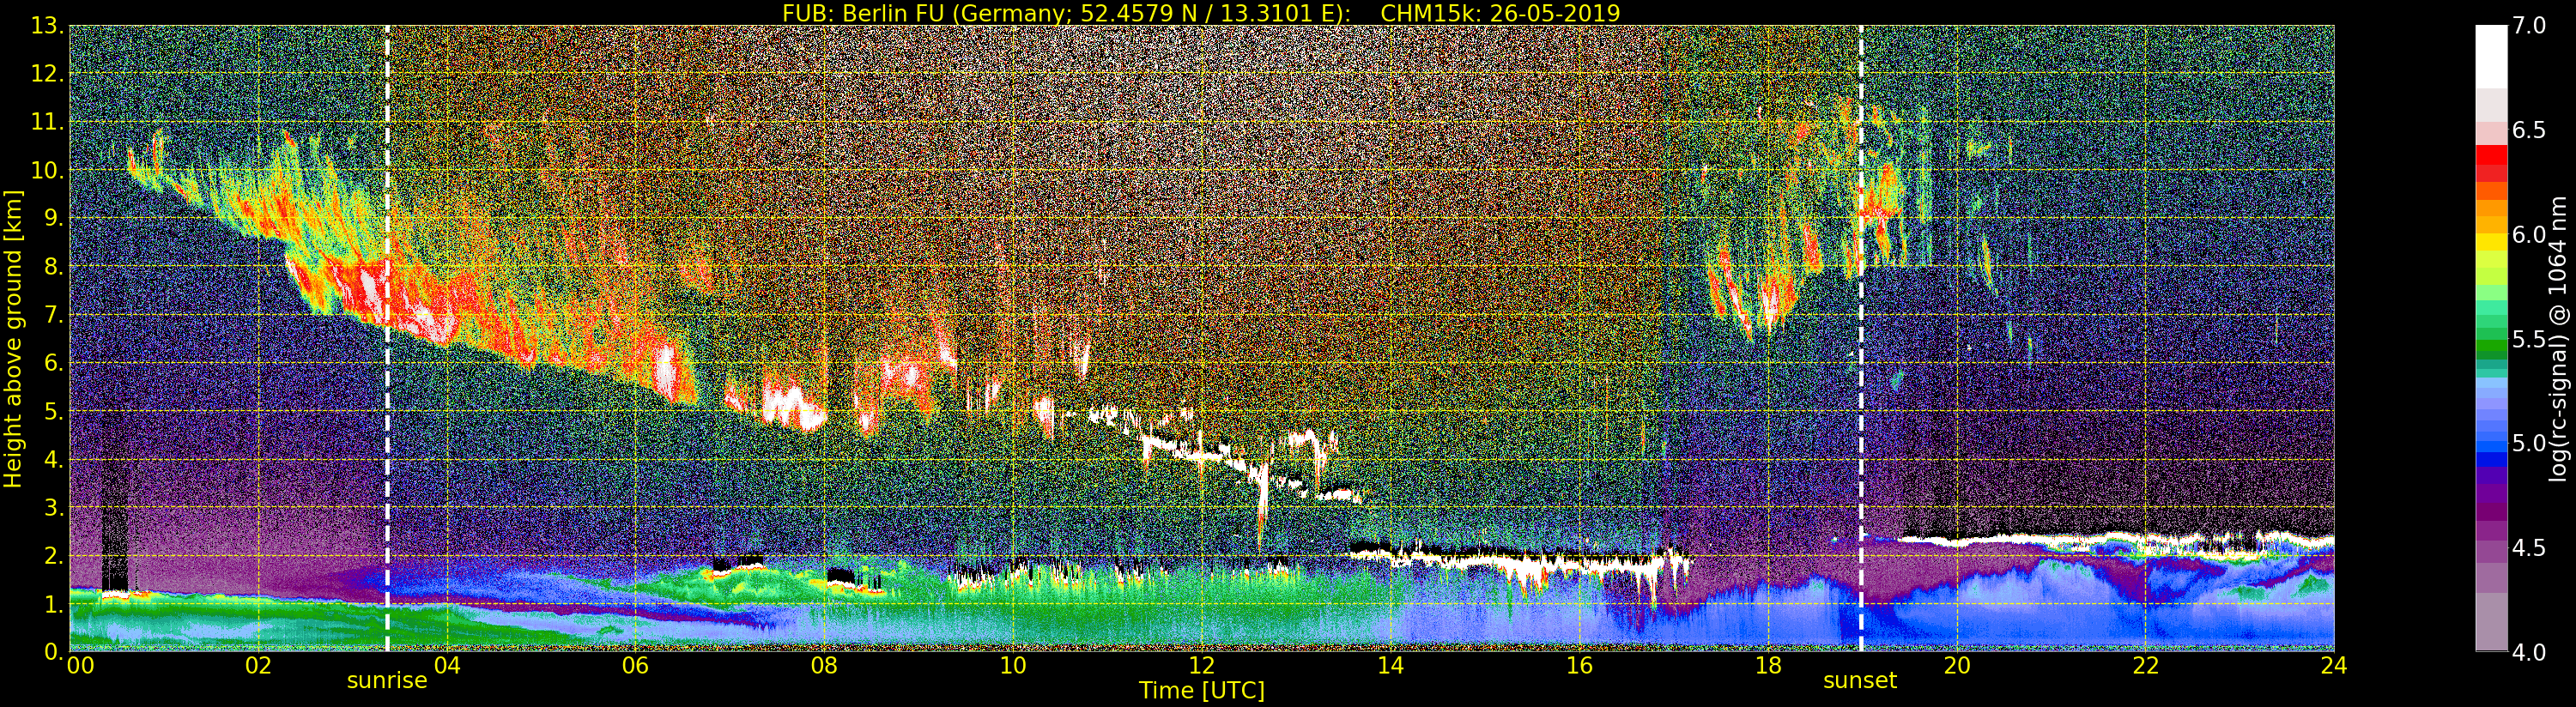Click the time tick label '10'

(x=1013, y=666)
